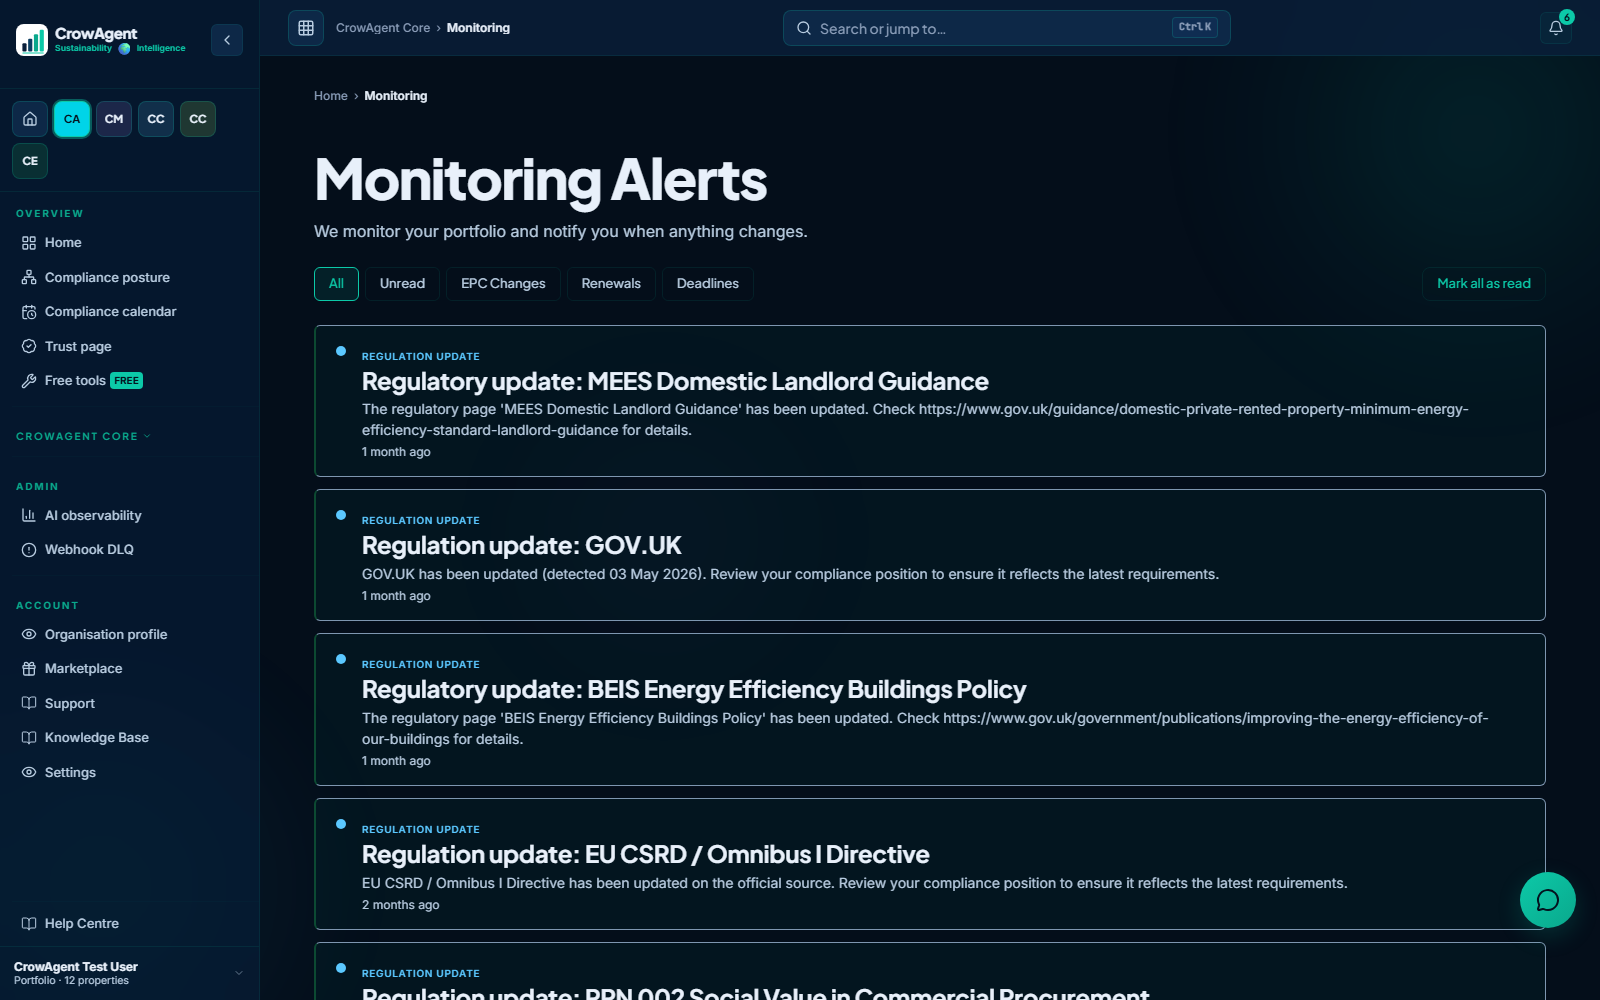The width and height of the screenshot is (1600, 1000).
Task: Open Compliance posture in the sidebar
Action: coord(130,277)
